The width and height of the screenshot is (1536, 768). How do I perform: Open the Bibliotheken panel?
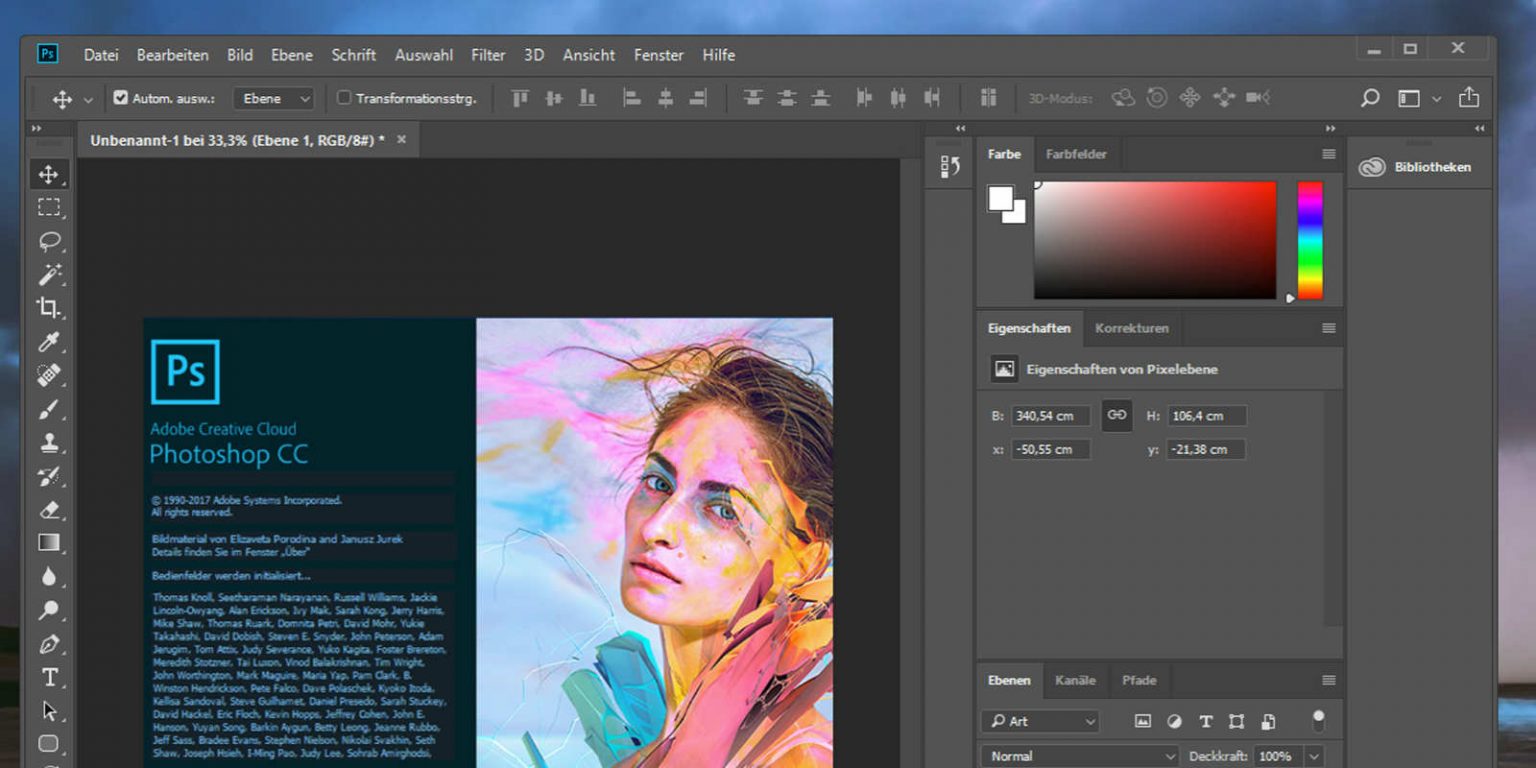(1417, 167)
